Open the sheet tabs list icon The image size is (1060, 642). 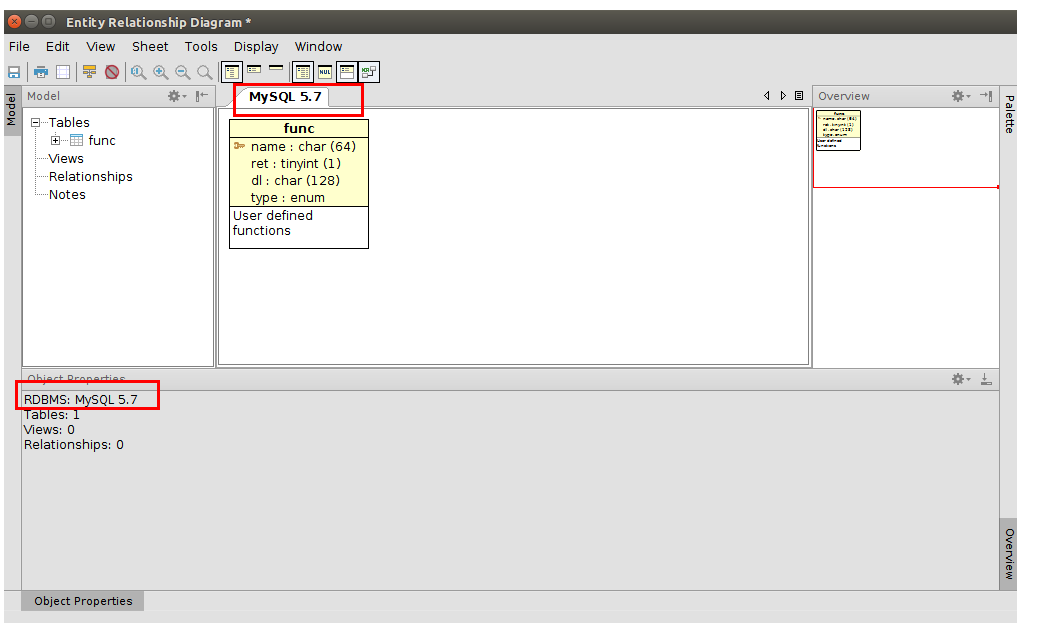tap(799, 96)
